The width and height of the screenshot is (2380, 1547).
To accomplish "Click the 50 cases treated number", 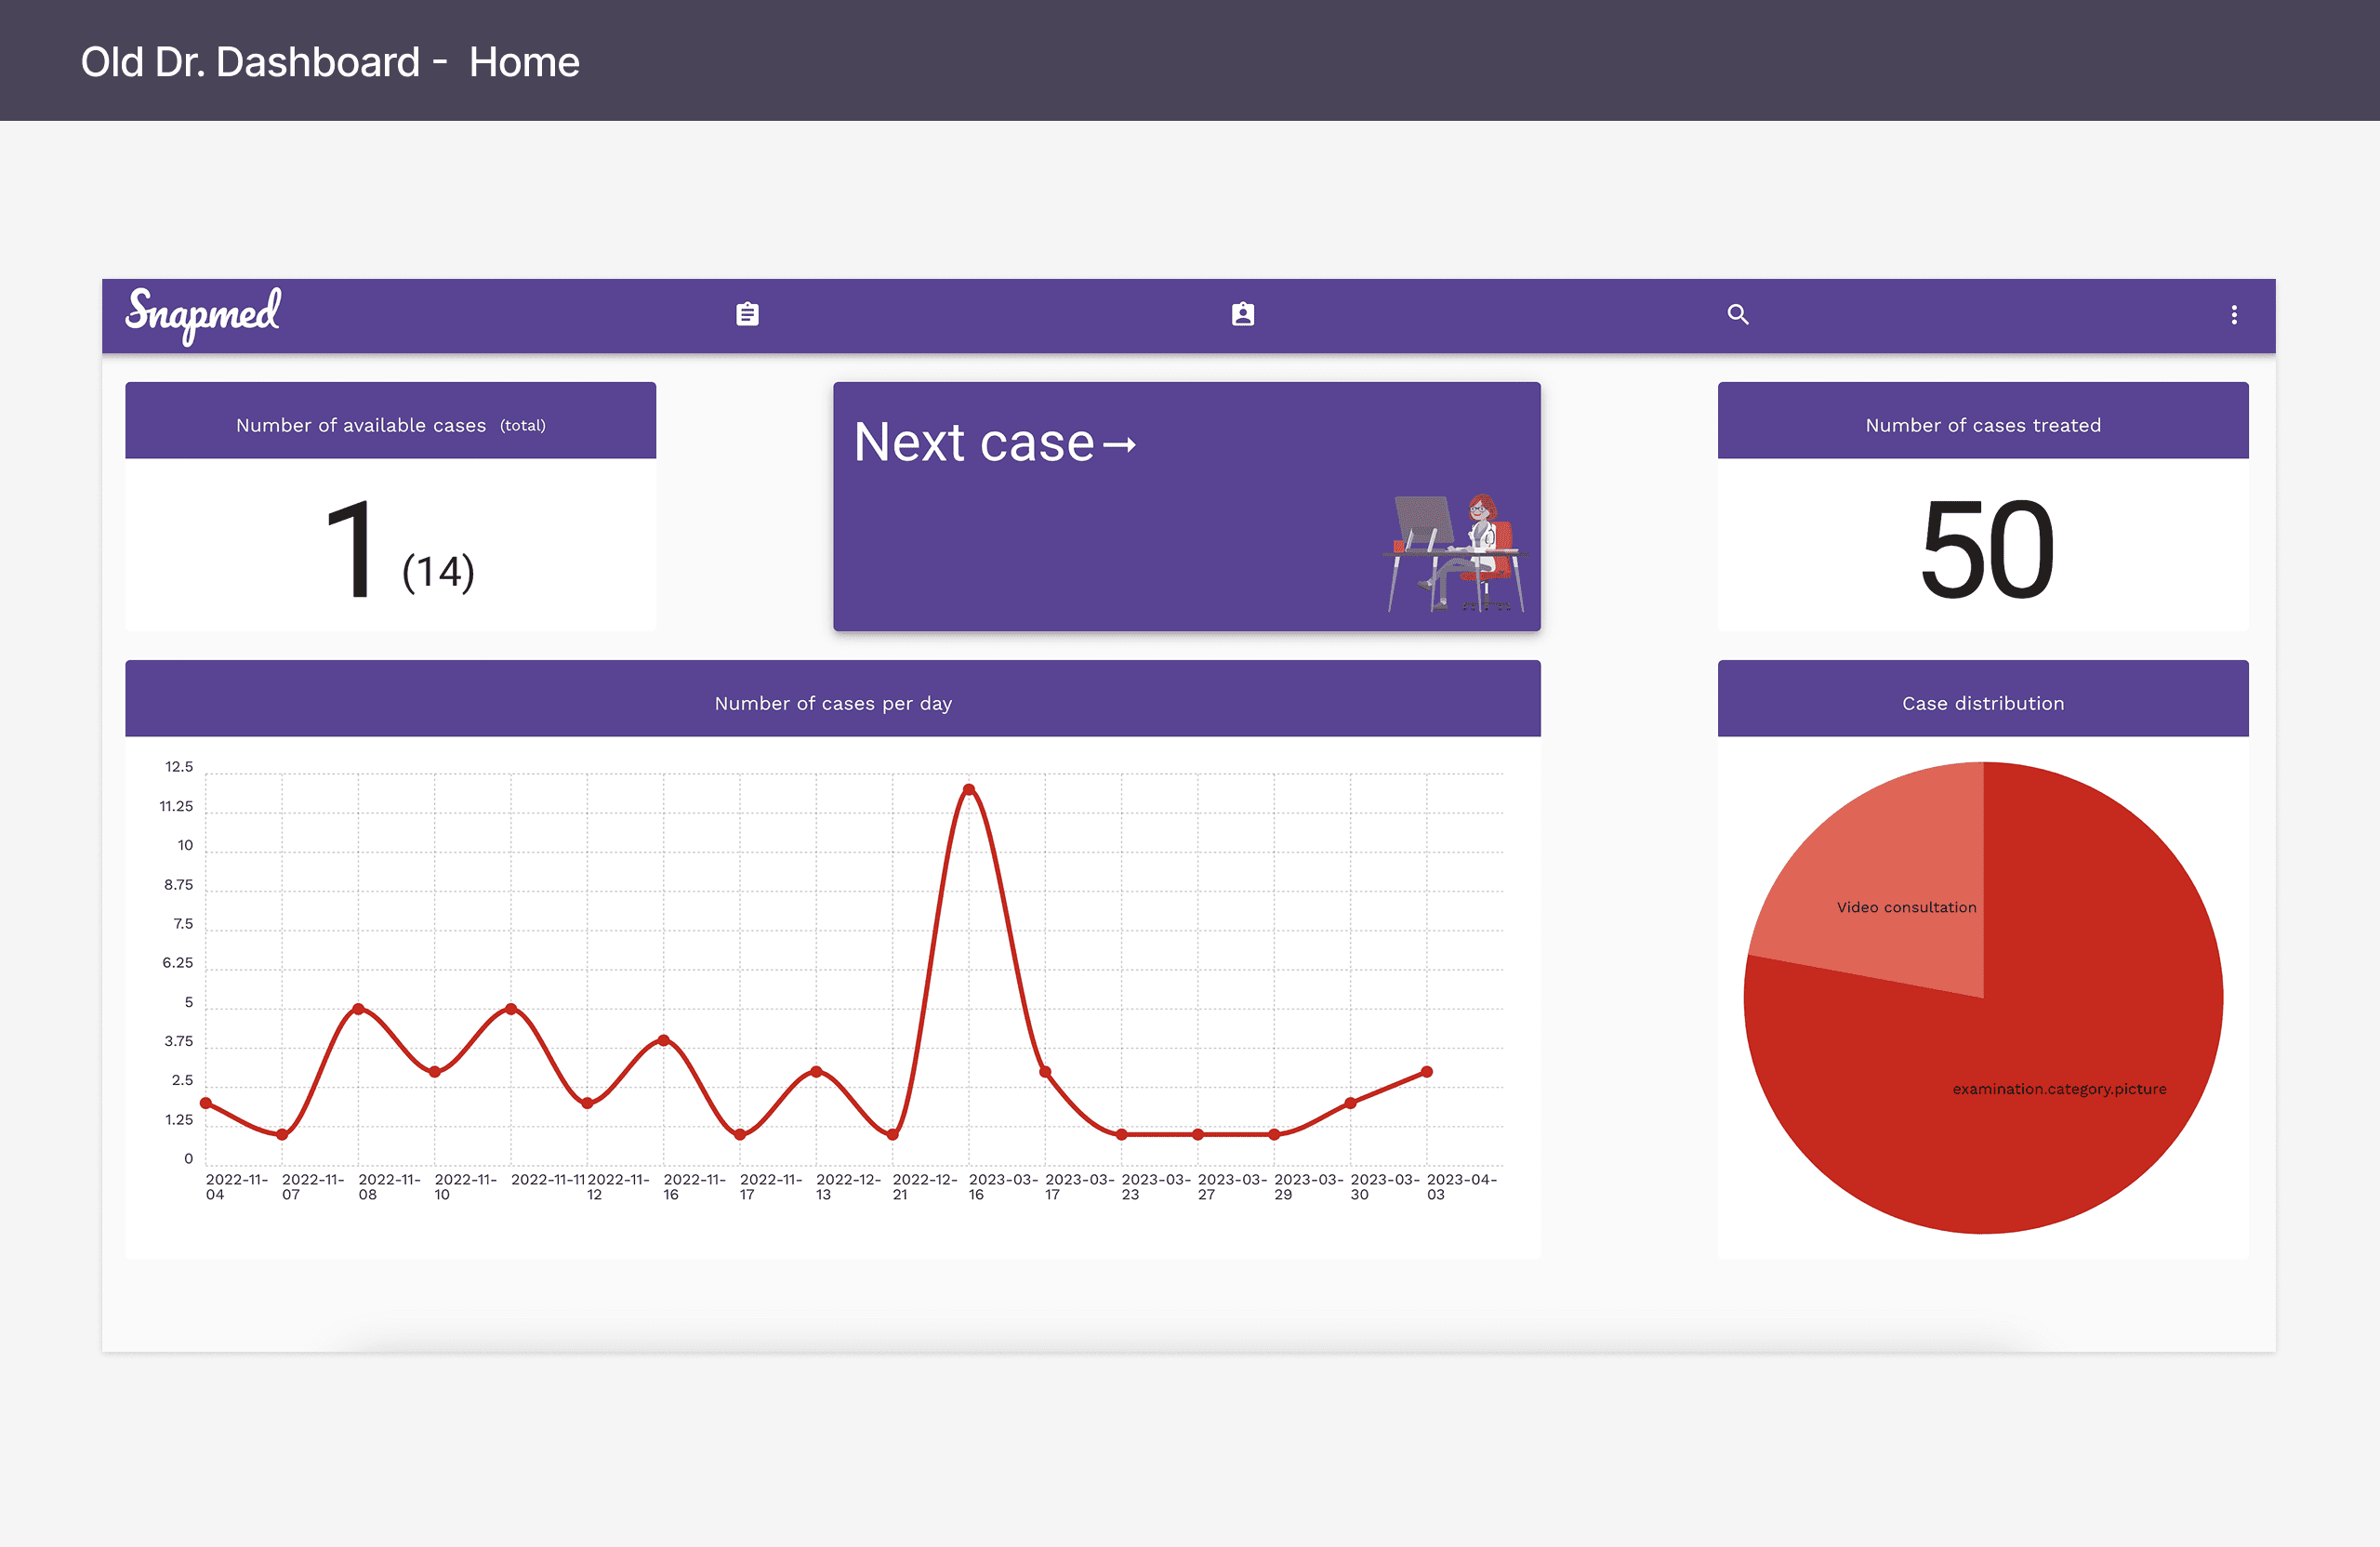I will coord(1985,550).
